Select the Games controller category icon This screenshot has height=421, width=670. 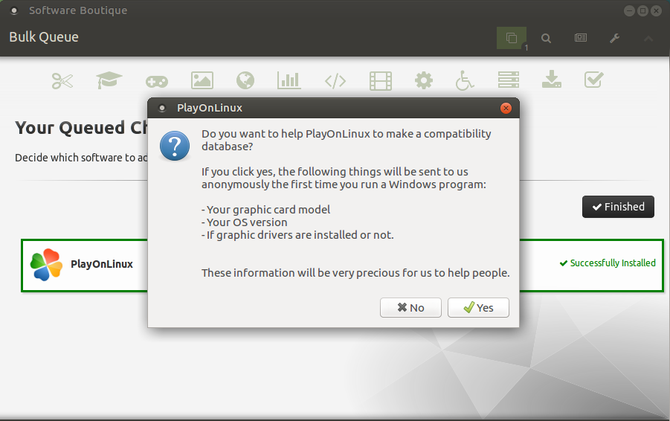point(157,80)
